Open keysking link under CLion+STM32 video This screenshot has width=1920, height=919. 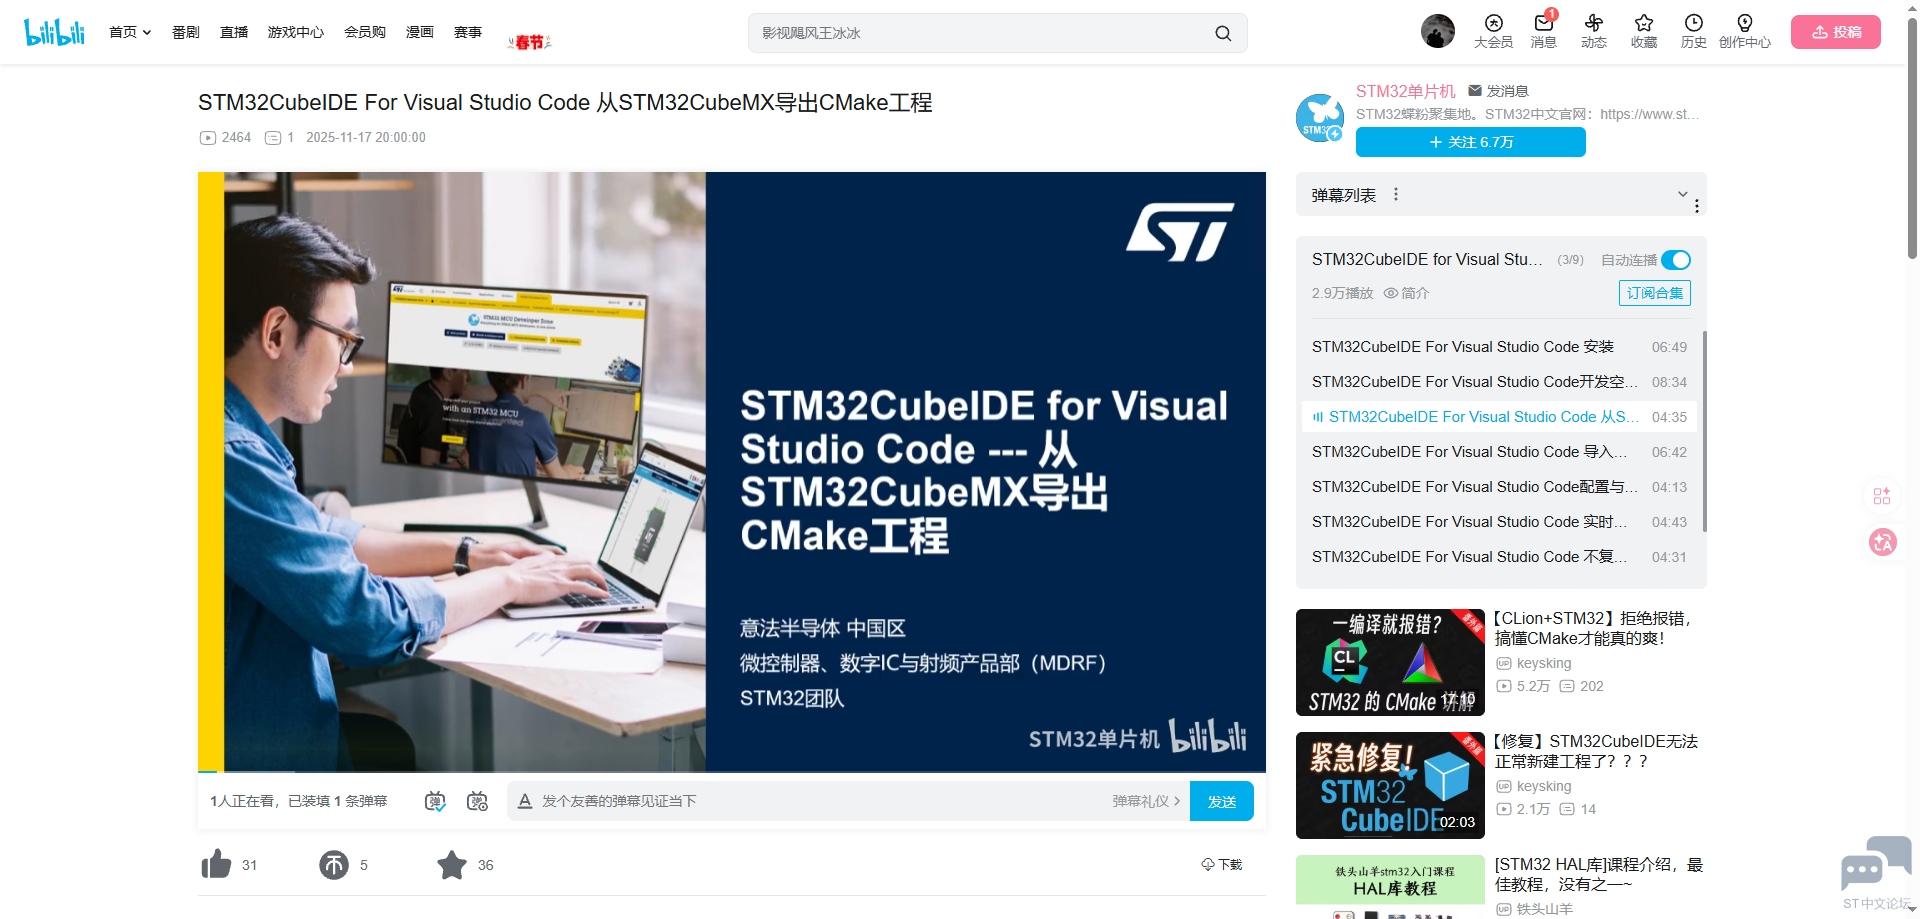coord(1544,663)
